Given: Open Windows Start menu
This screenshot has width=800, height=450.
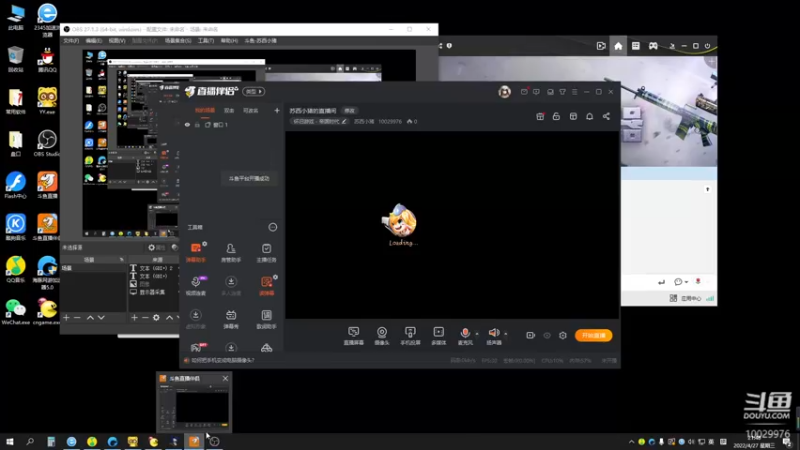Looking at the screenshot, I should [10, 441].
